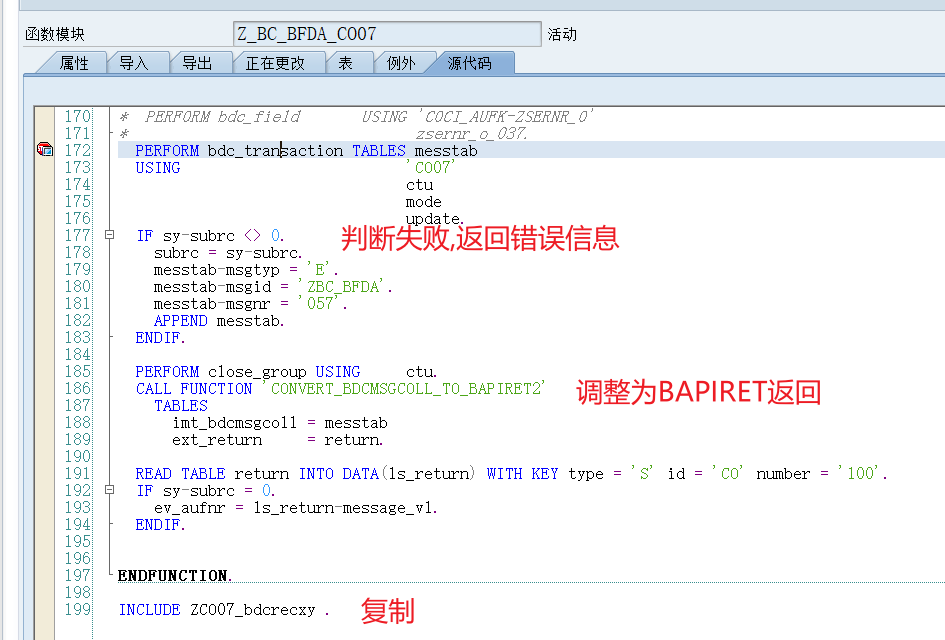Click the commented 'PERFORM bdc_field' line 170

[x=357, y=116]
